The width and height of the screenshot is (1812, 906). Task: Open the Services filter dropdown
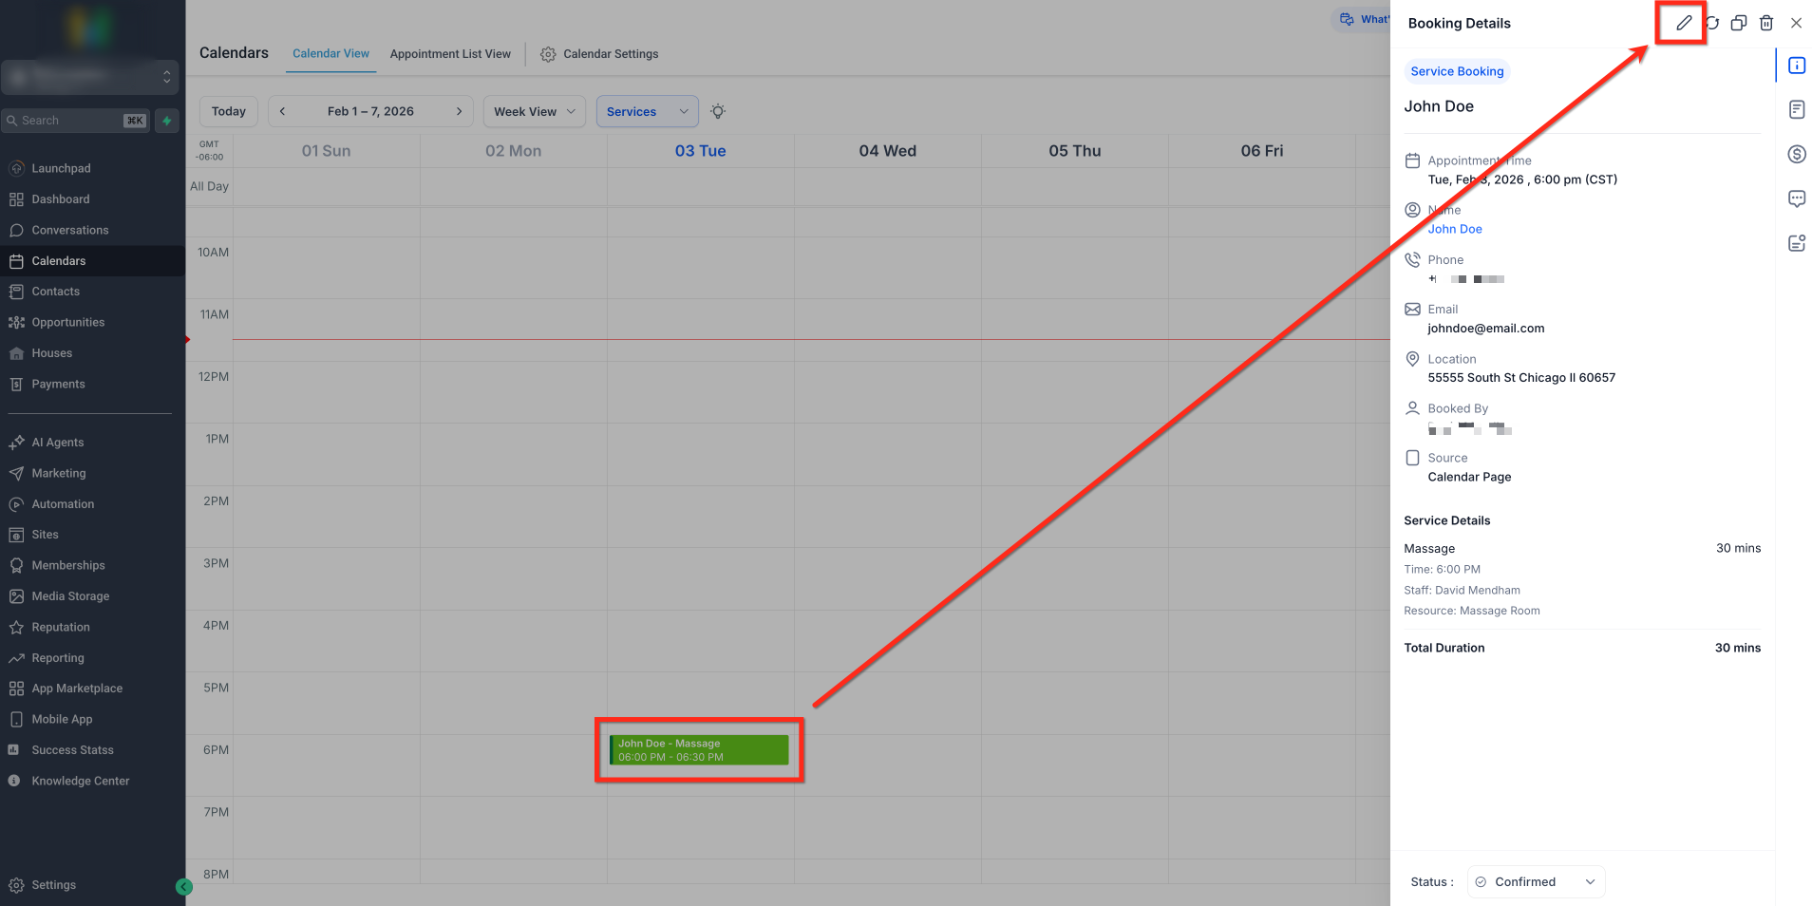coord(647,111)
